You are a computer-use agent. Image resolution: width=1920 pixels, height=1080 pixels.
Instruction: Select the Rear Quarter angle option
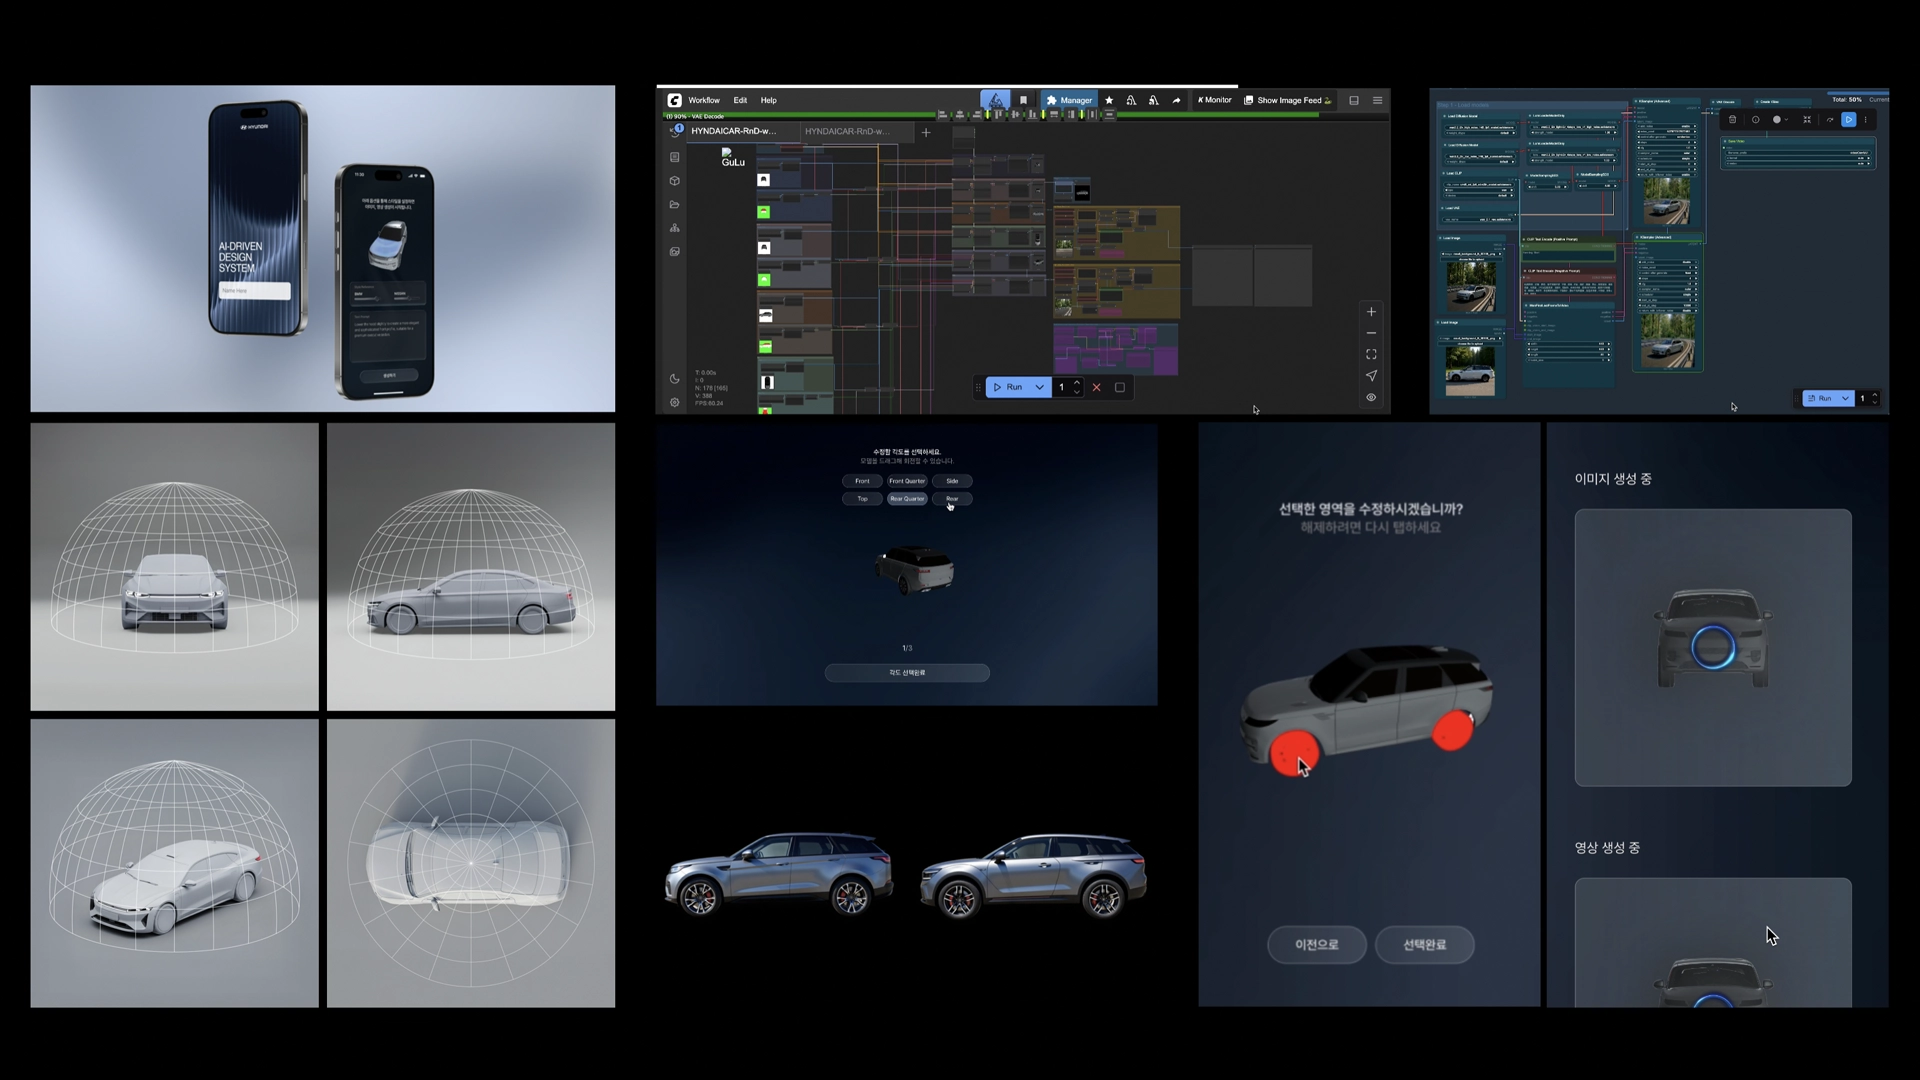click(907, 499)
